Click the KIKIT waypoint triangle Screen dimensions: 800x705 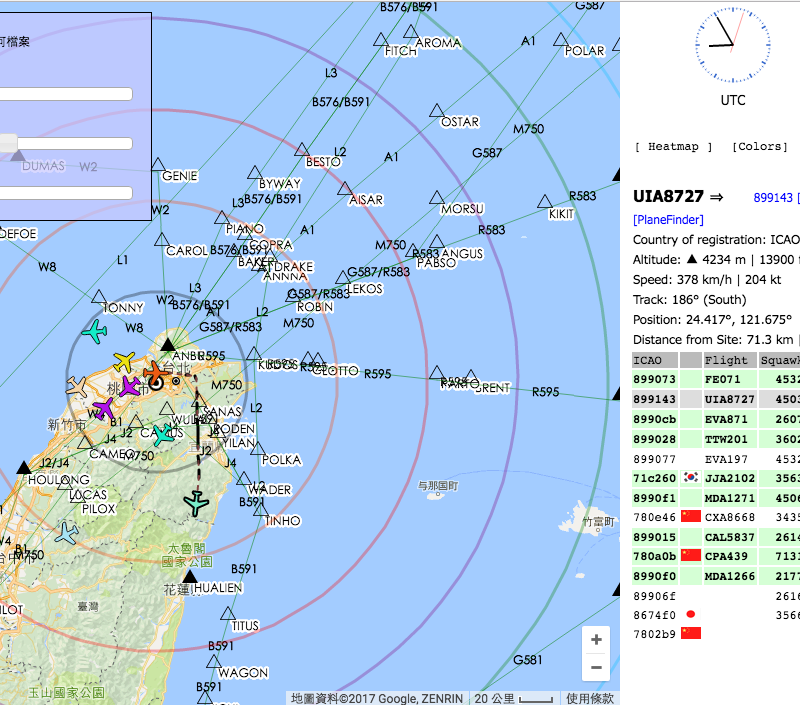pos(545,202)
